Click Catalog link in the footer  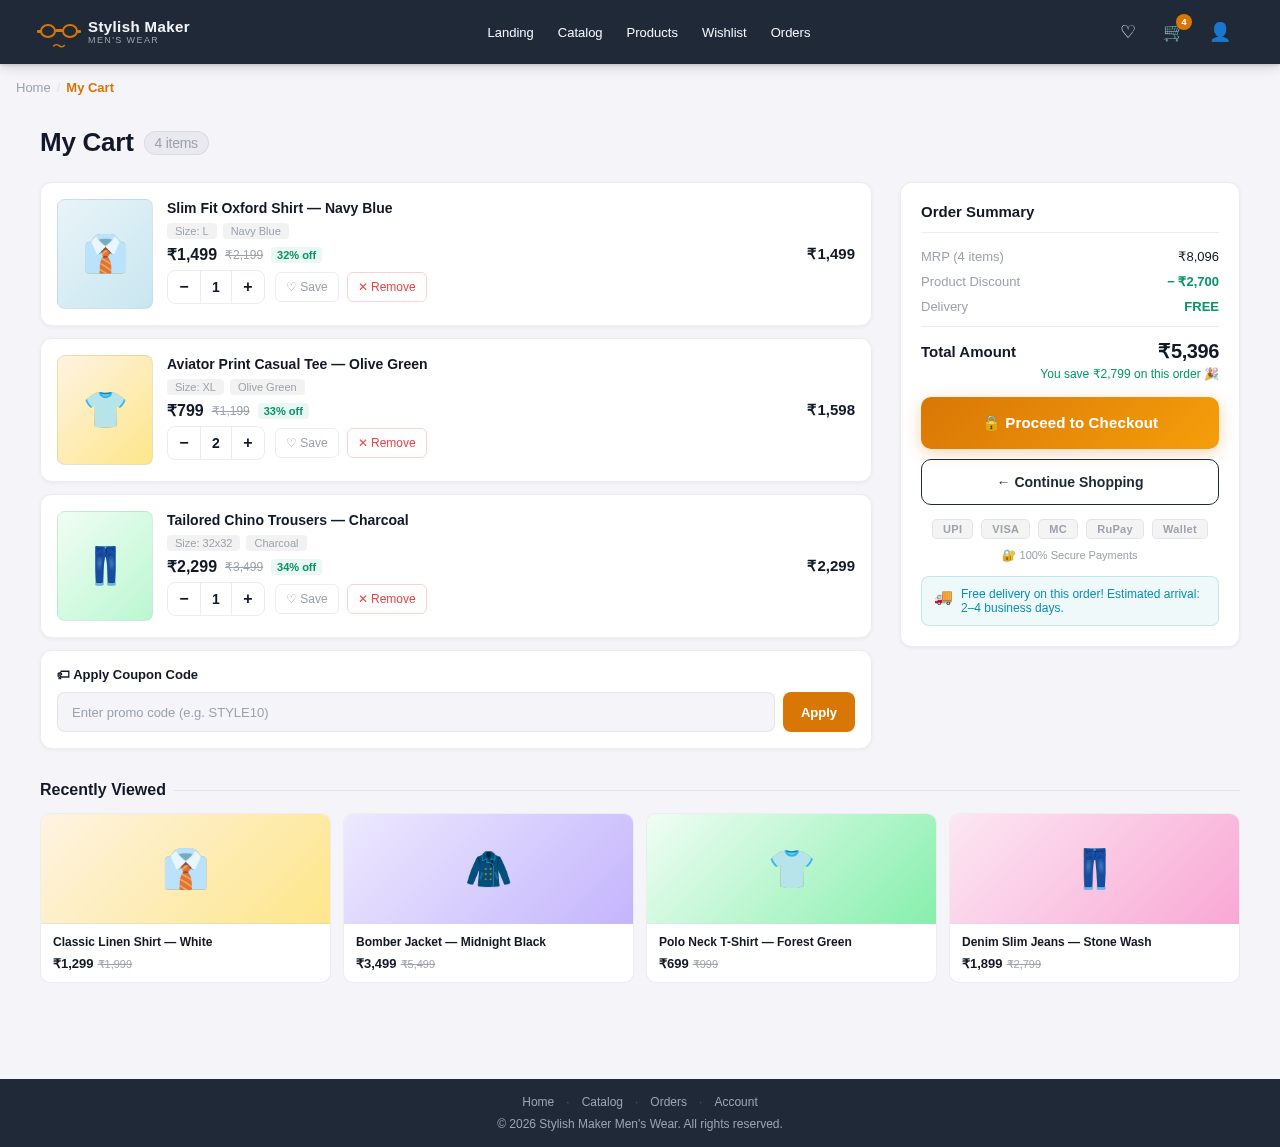(x=602, y=1102)
